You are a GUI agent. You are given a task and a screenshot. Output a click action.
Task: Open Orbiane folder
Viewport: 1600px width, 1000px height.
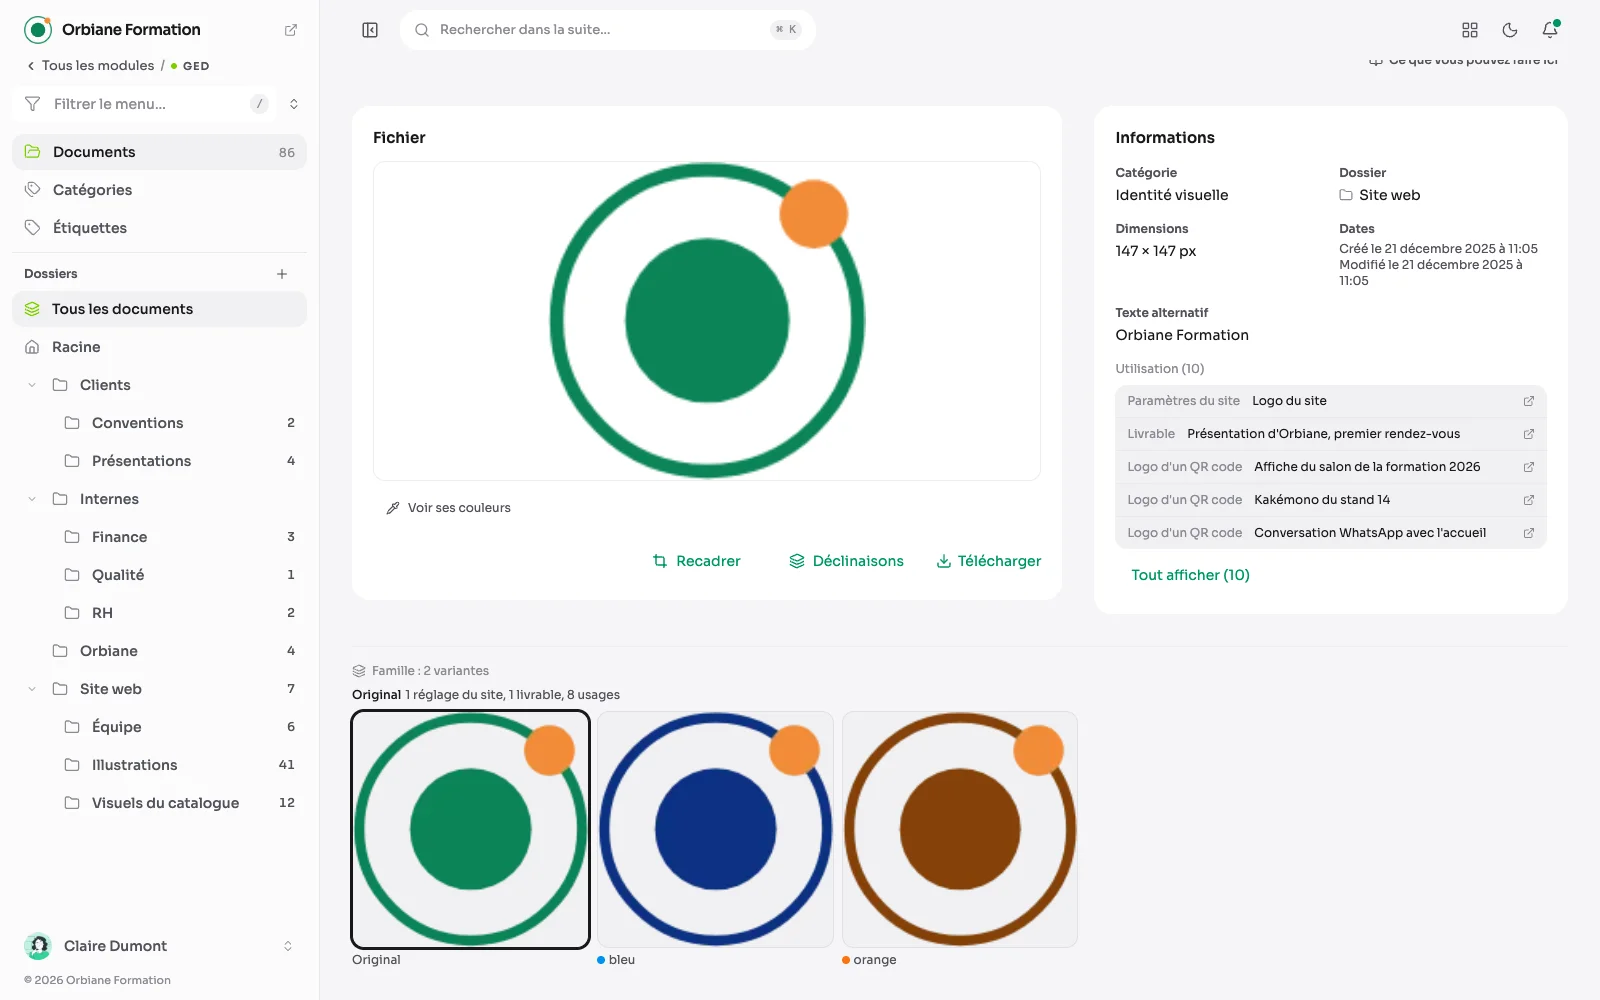(x=174, y=651)
